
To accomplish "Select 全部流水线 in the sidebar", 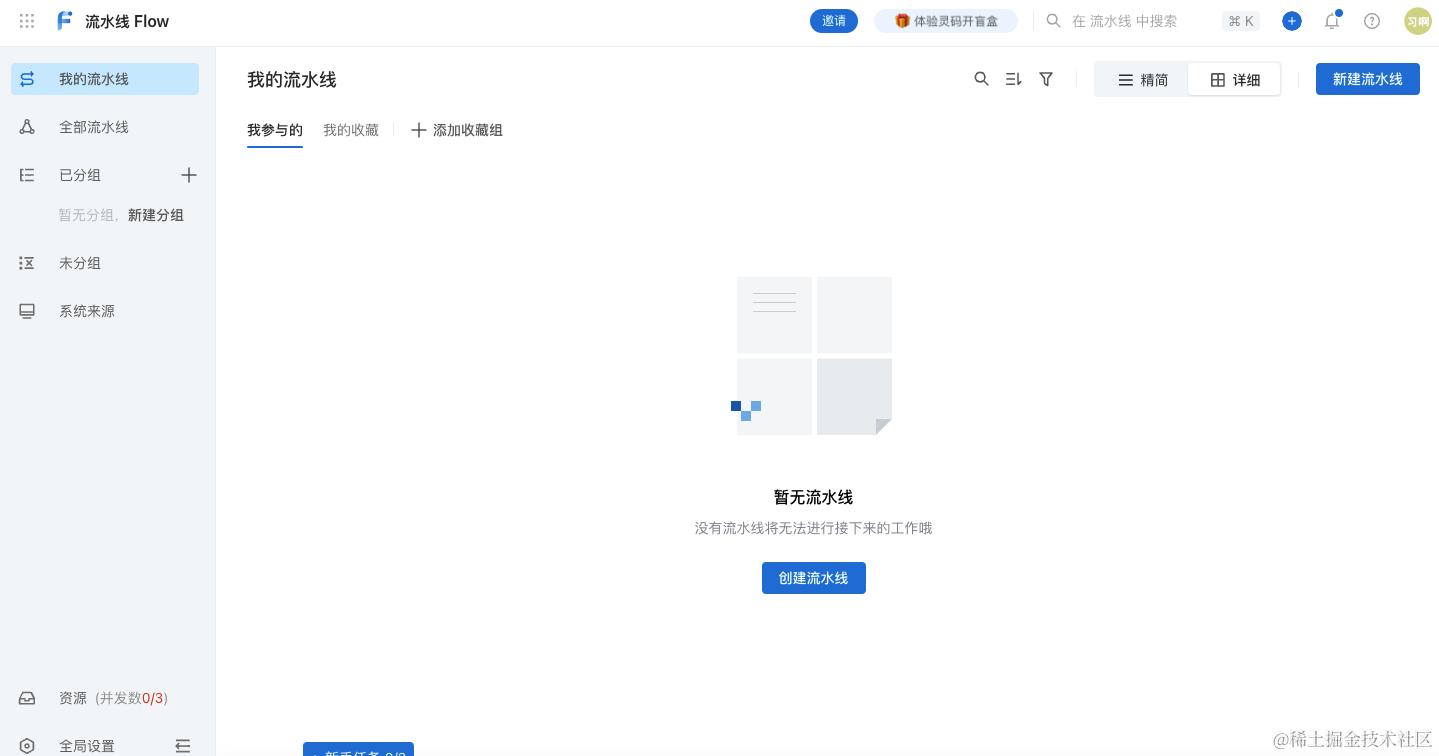I will pyautogui.click(x=105, y=127).
